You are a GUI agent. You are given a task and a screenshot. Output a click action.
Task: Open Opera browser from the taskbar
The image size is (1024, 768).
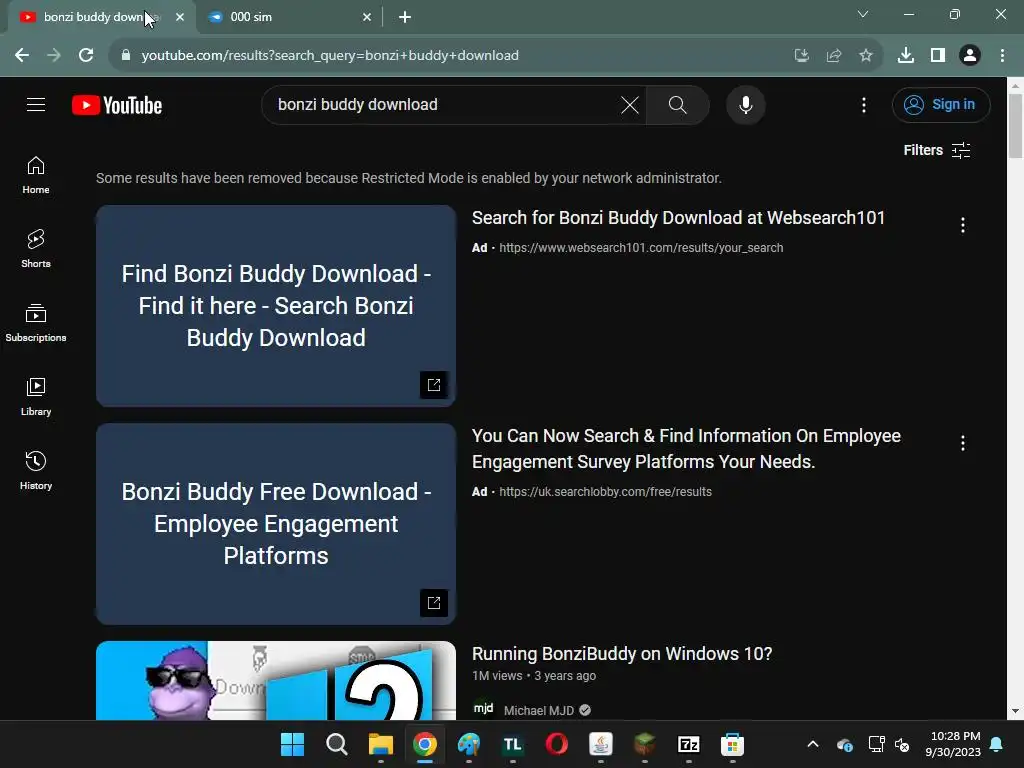(556, 744)
